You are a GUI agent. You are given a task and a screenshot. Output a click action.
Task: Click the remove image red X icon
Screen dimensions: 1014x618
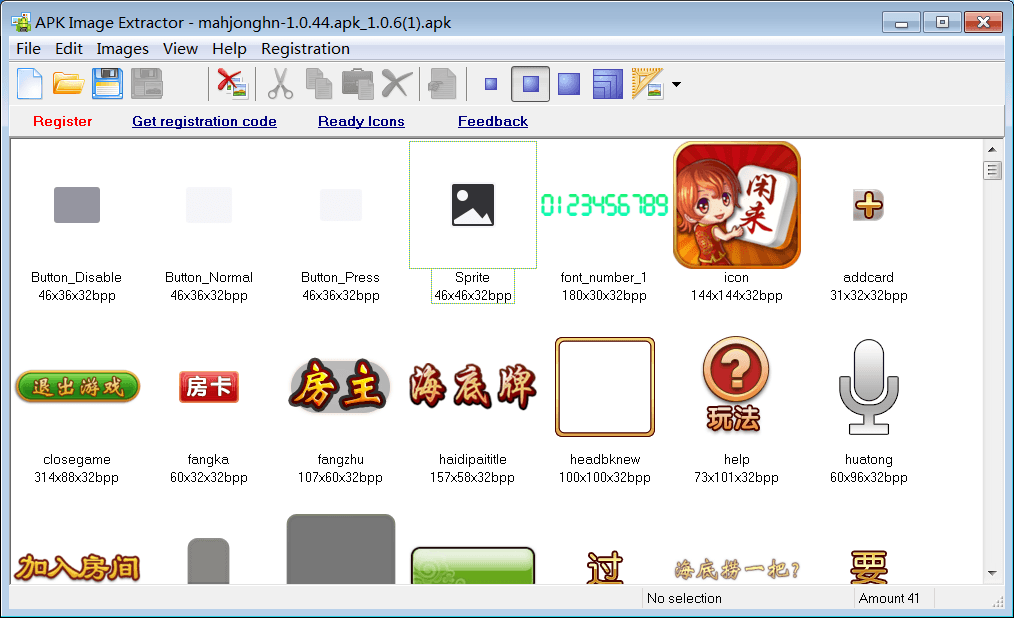tap(232, 83)
